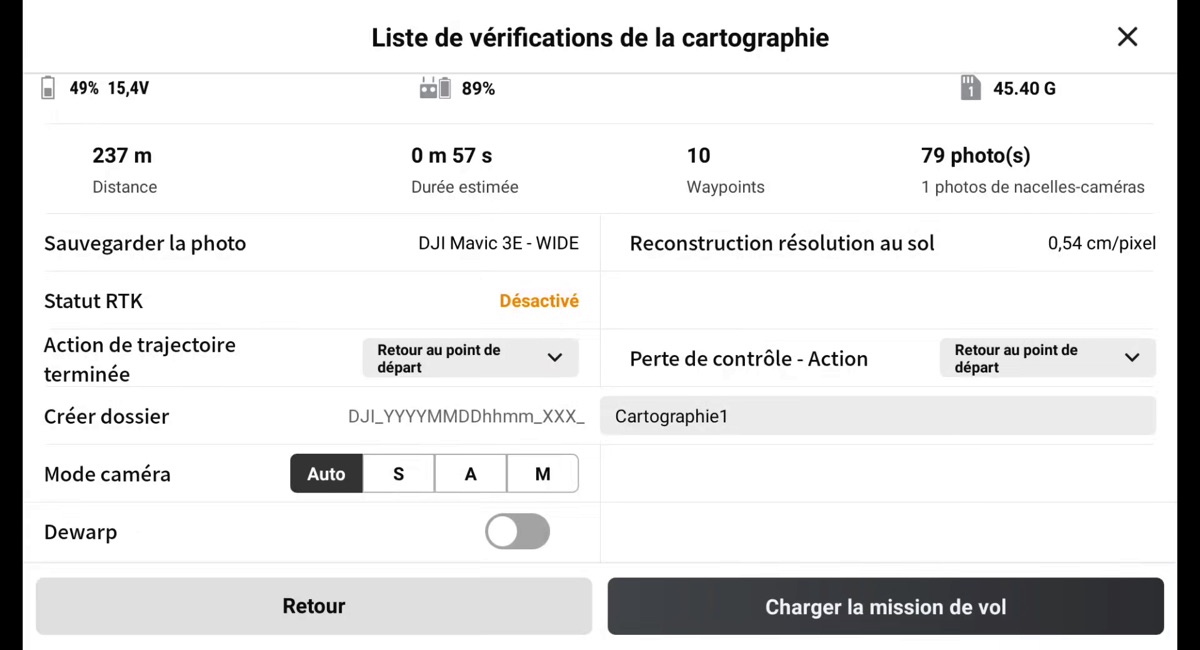Toggle the Dewarp switch
Image resolution: width=1200 pixels, height=650 pixels.
pyautogui.click(x=517, y=532)
